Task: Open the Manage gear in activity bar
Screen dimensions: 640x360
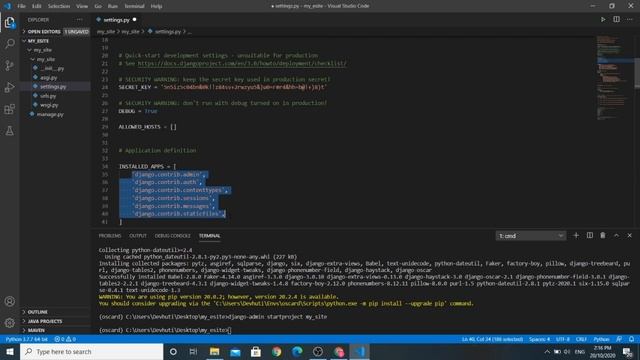Action: tap(9, 323)
